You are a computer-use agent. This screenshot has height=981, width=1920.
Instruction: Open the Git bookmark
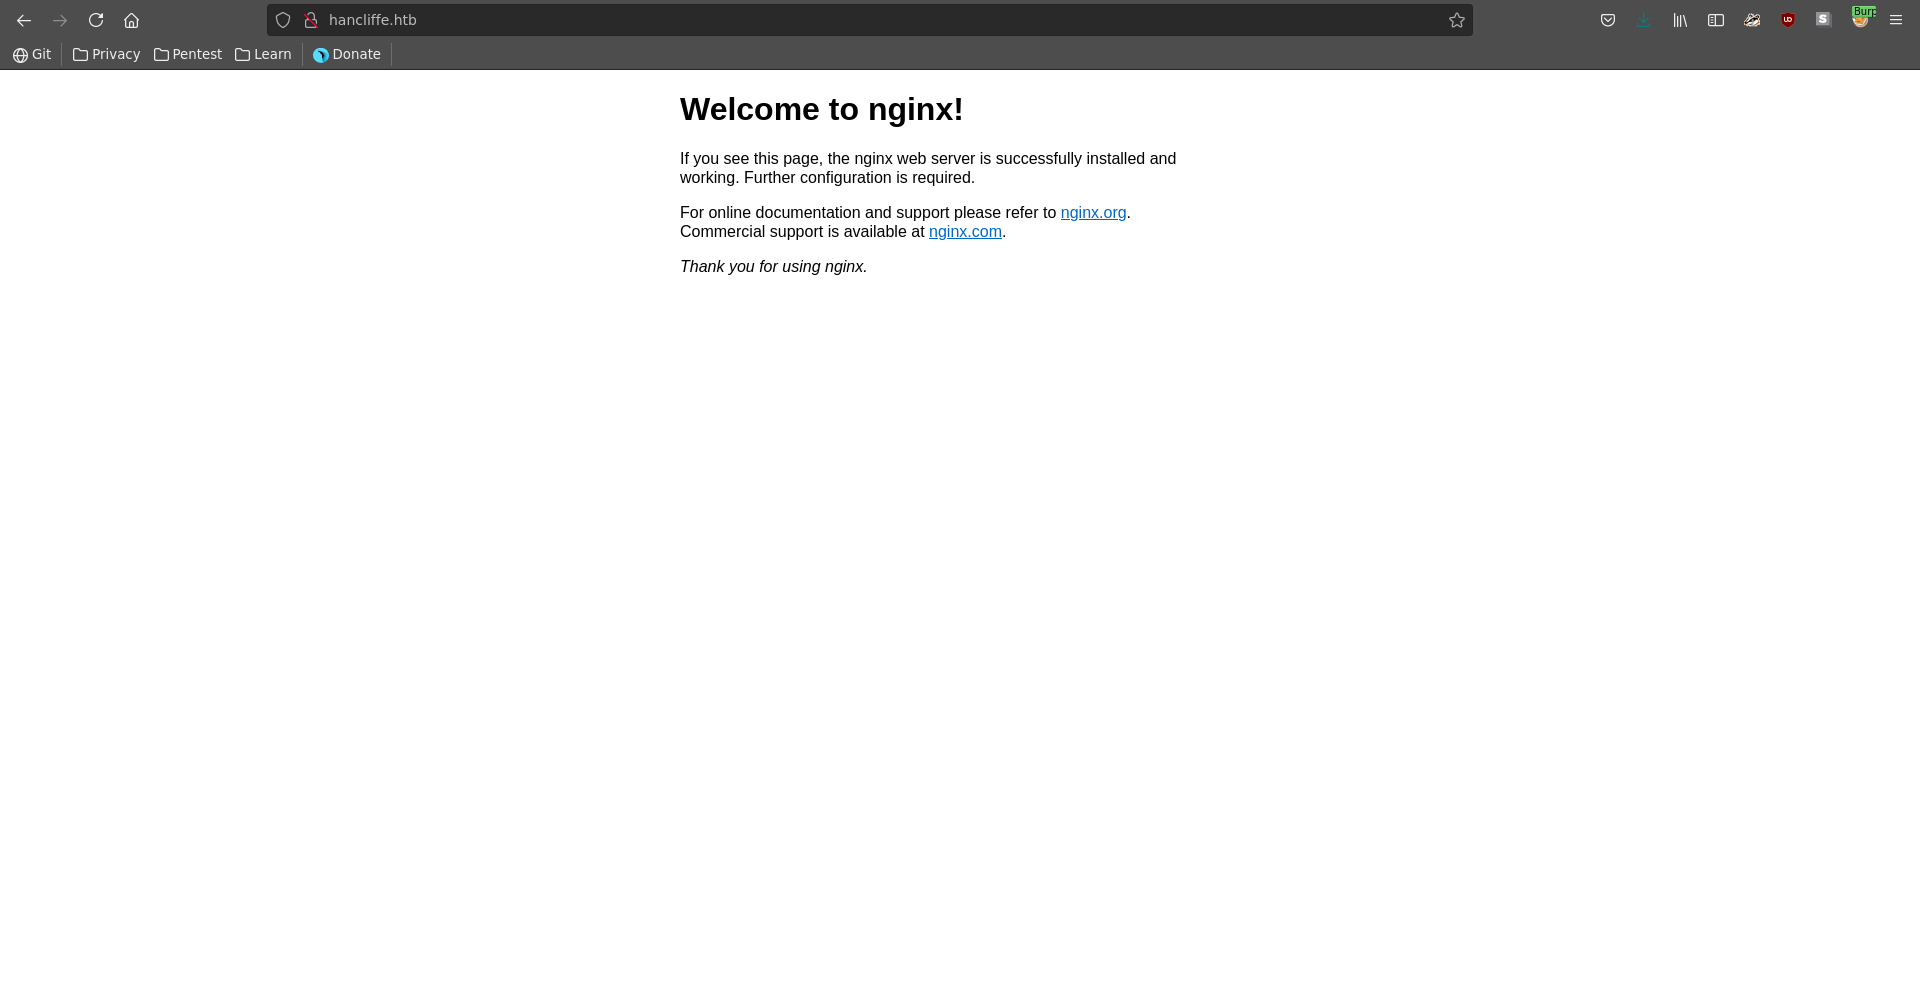pos(32,54)
